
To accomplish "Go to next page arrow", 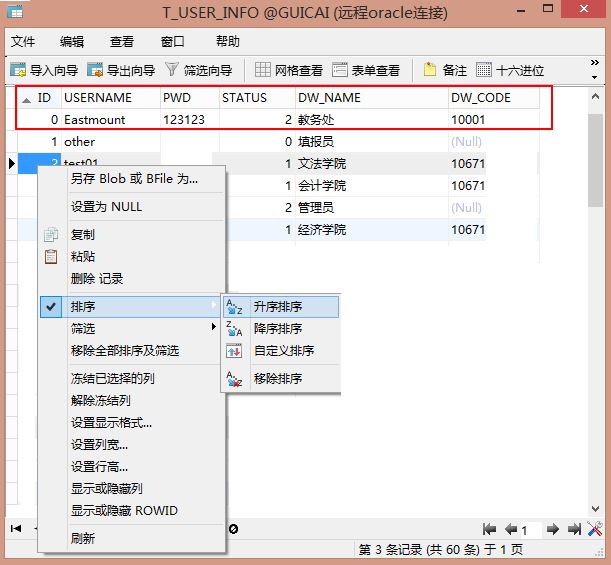I will pos(553,529).
